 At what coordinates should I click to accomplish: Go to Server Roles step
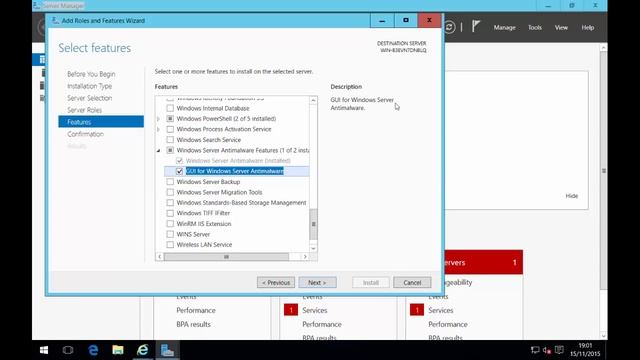(84, 110)
